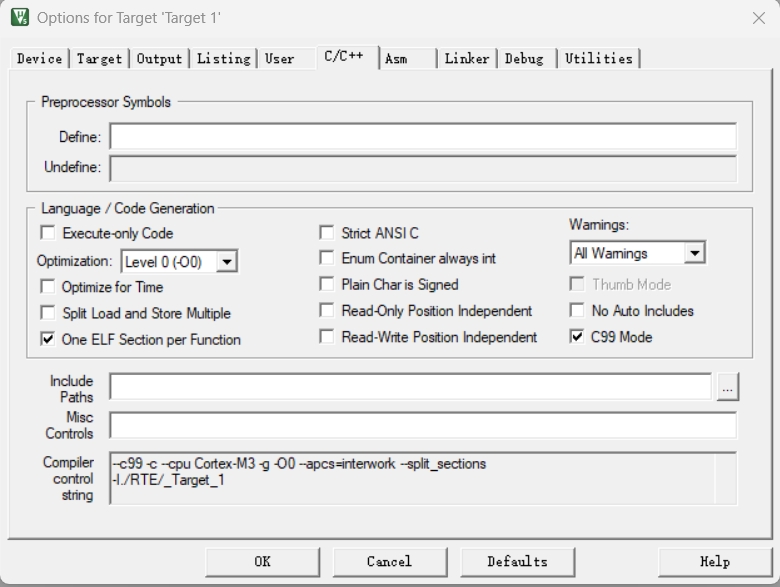Click the compiler control string scrollbar
The width and height of the screenshot is (780, 587).
point(725,478)
